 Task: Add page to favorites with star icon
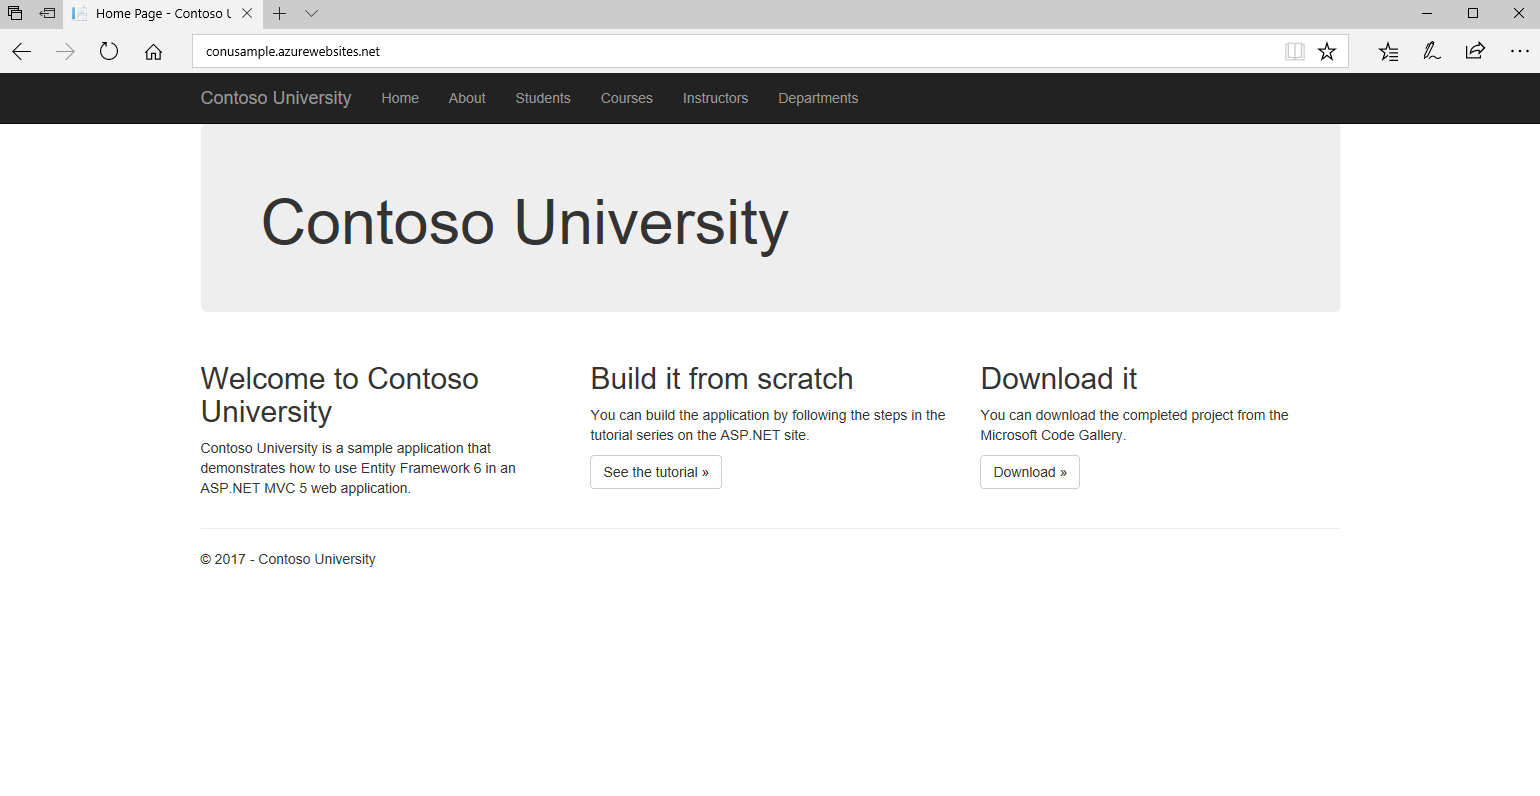click(x=1327, y=51)
